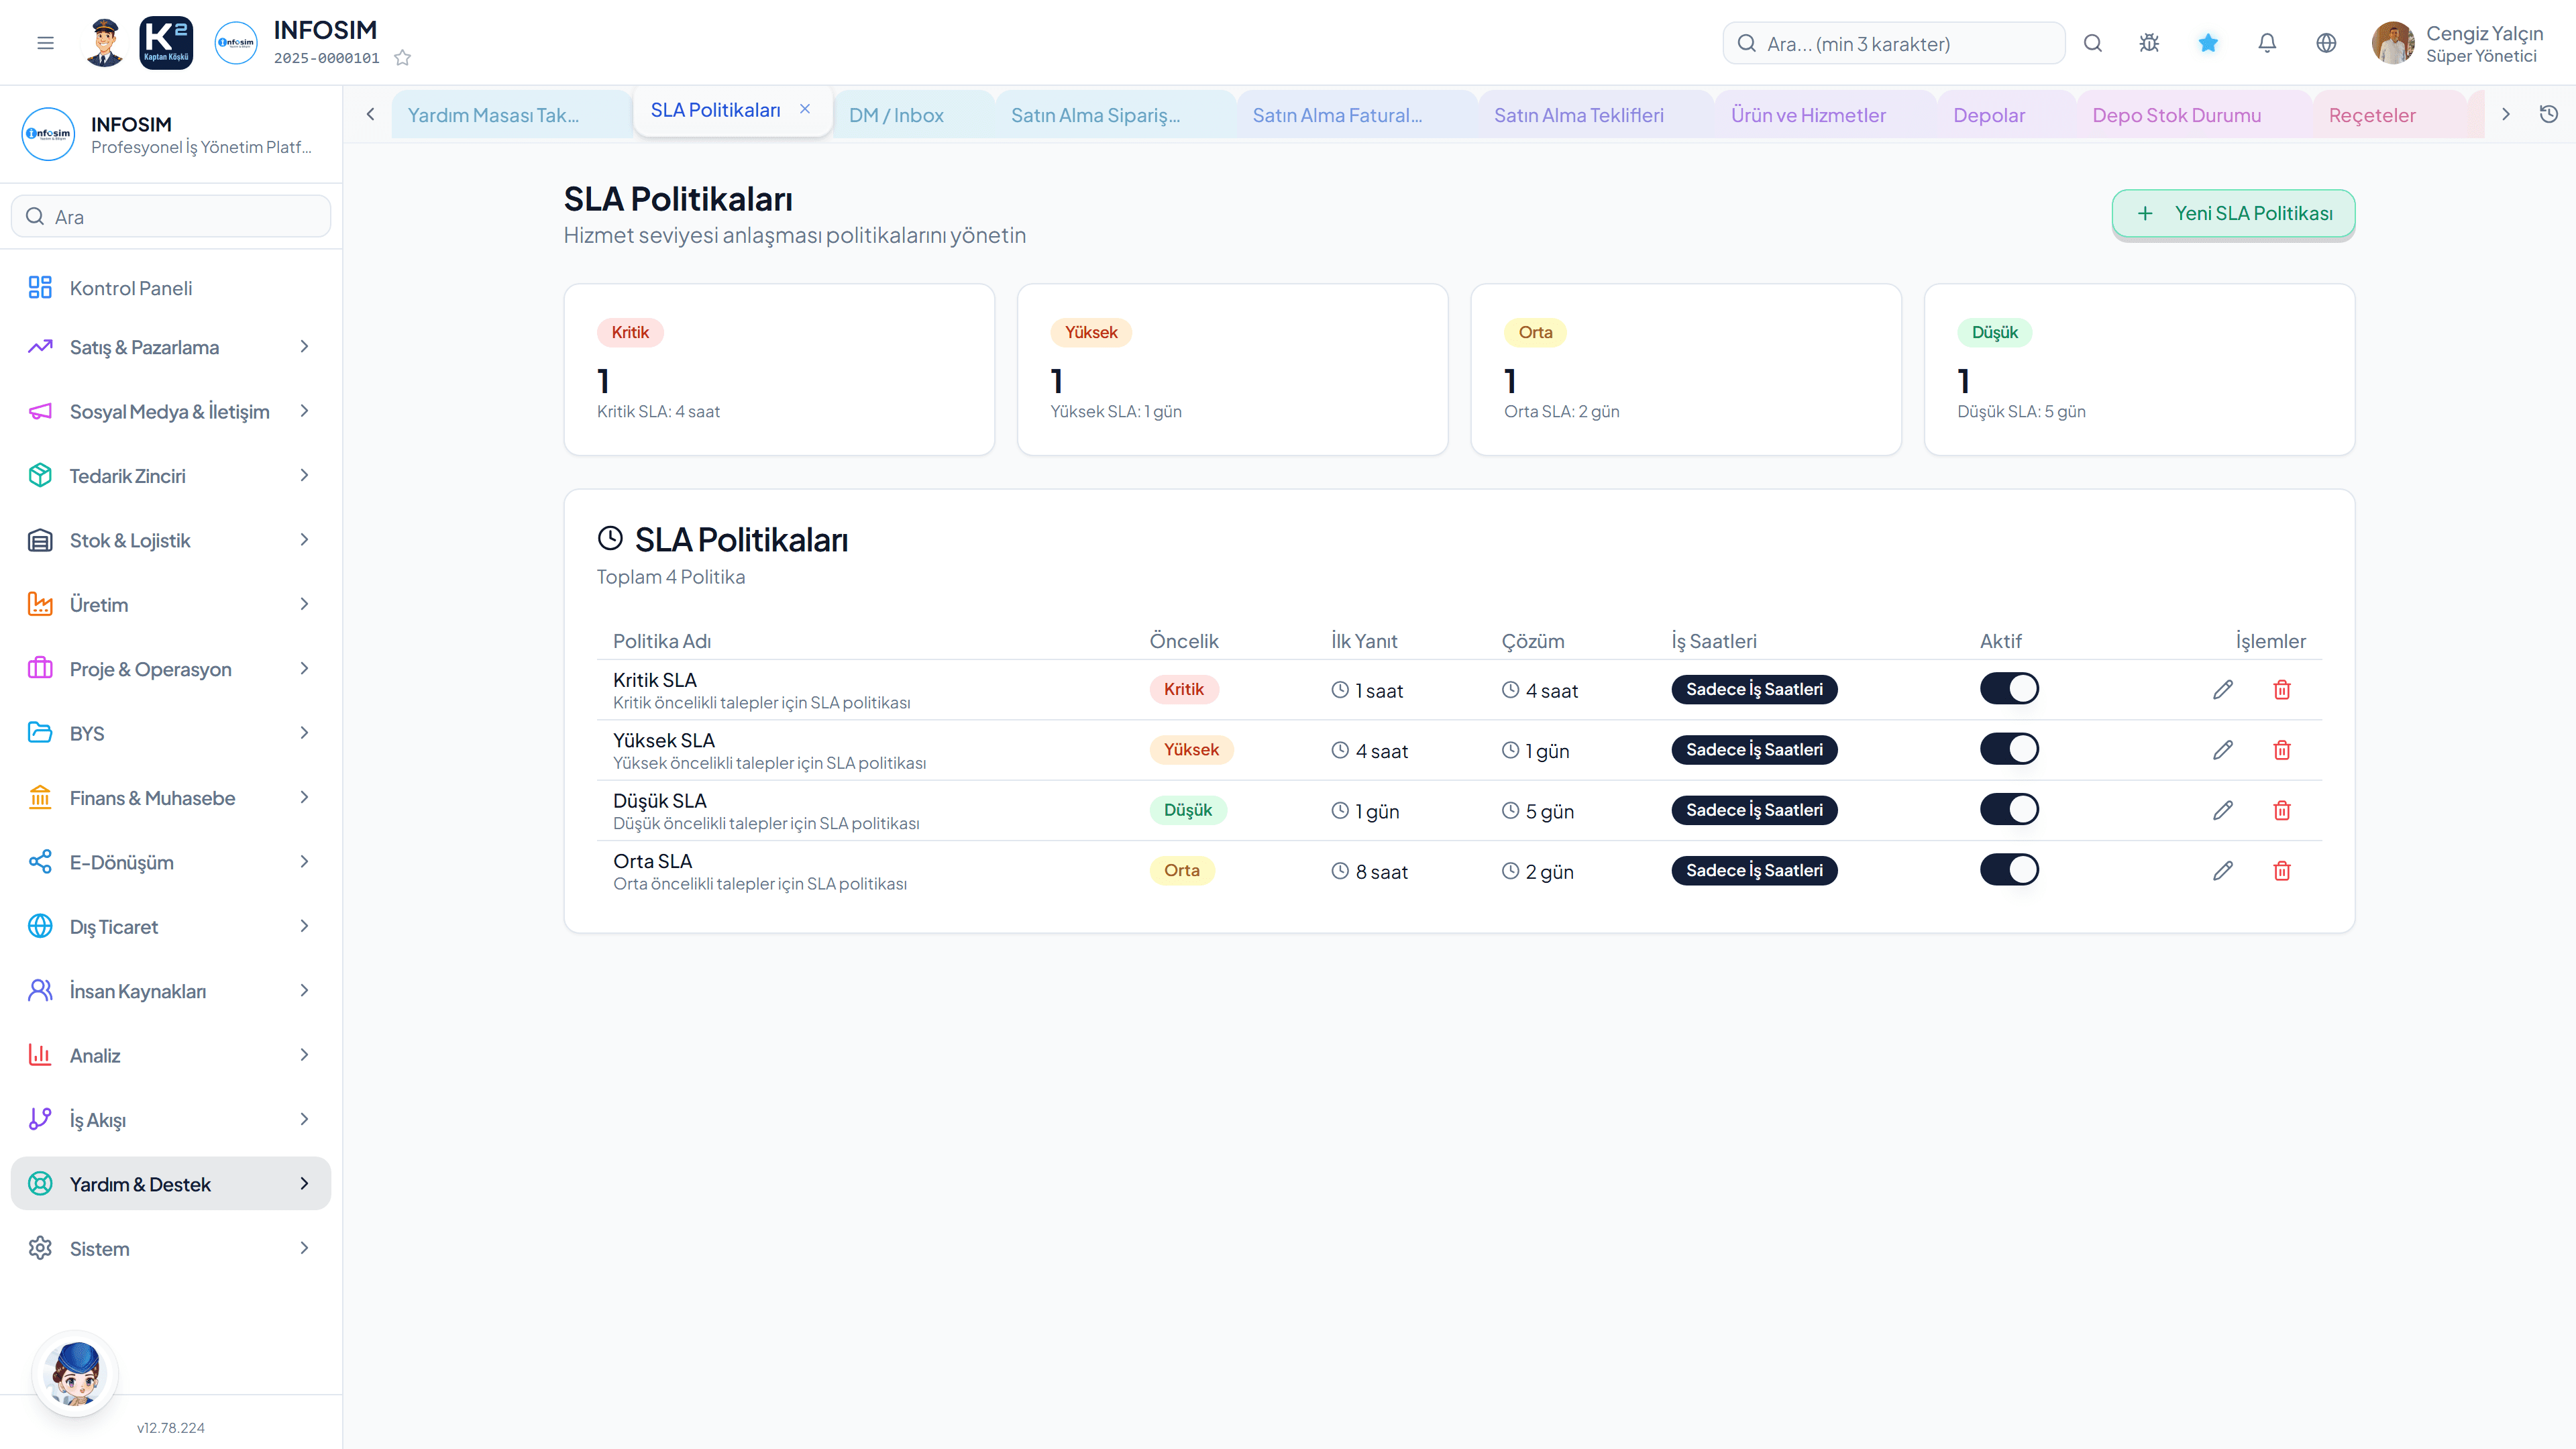
Task: Click the Yüksek priority badge in table
Action: pos(1191,749)
